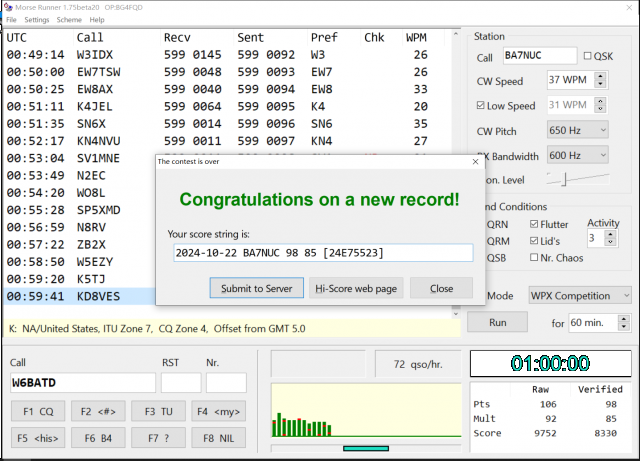The width and height of the screenshot is (640, 461).
Task: Select the SV1MNE log row
Action: pos(80,158)
